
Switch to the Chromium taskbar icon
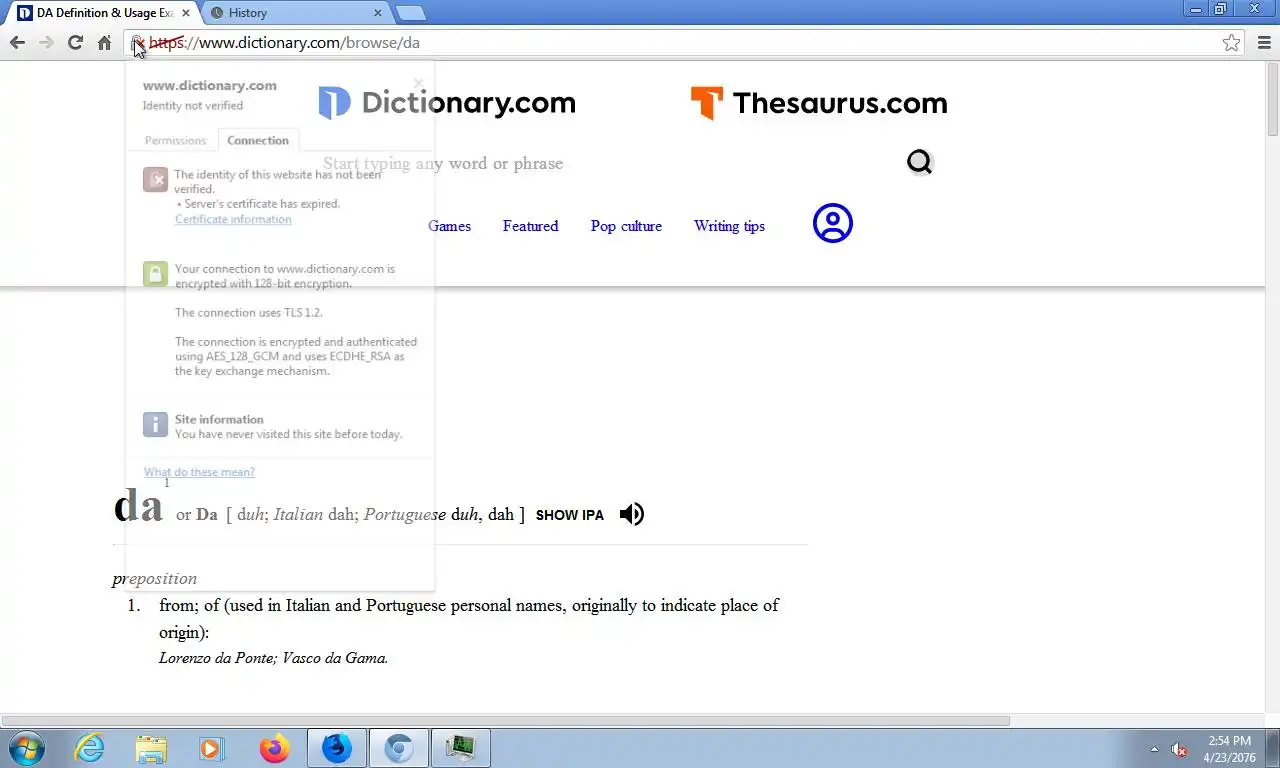coord(399,748)
